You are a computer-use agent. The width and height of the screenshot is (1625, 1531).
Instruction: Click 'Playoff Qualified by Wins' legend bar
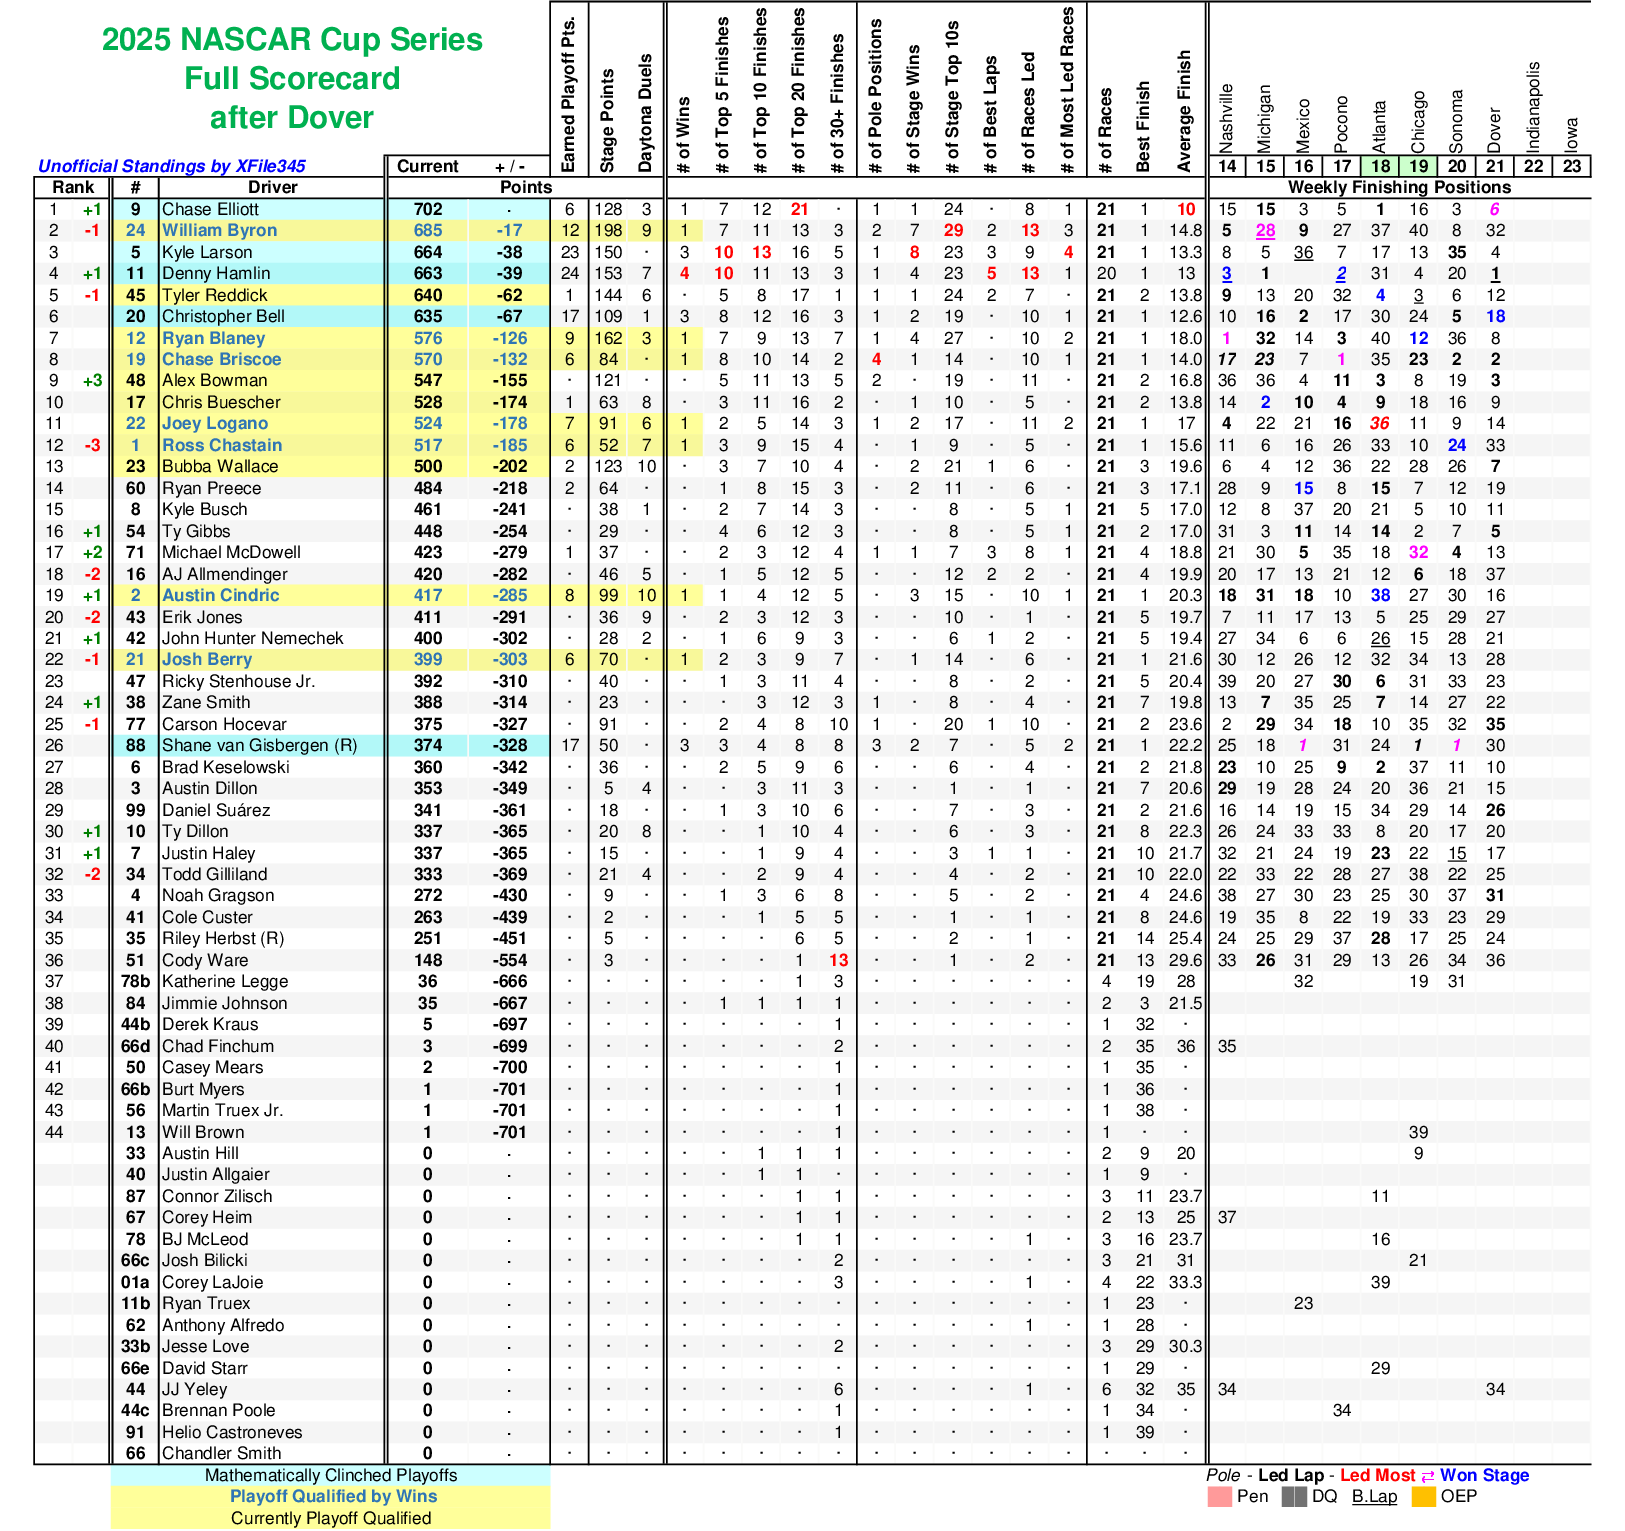(x=330, y=1496)
